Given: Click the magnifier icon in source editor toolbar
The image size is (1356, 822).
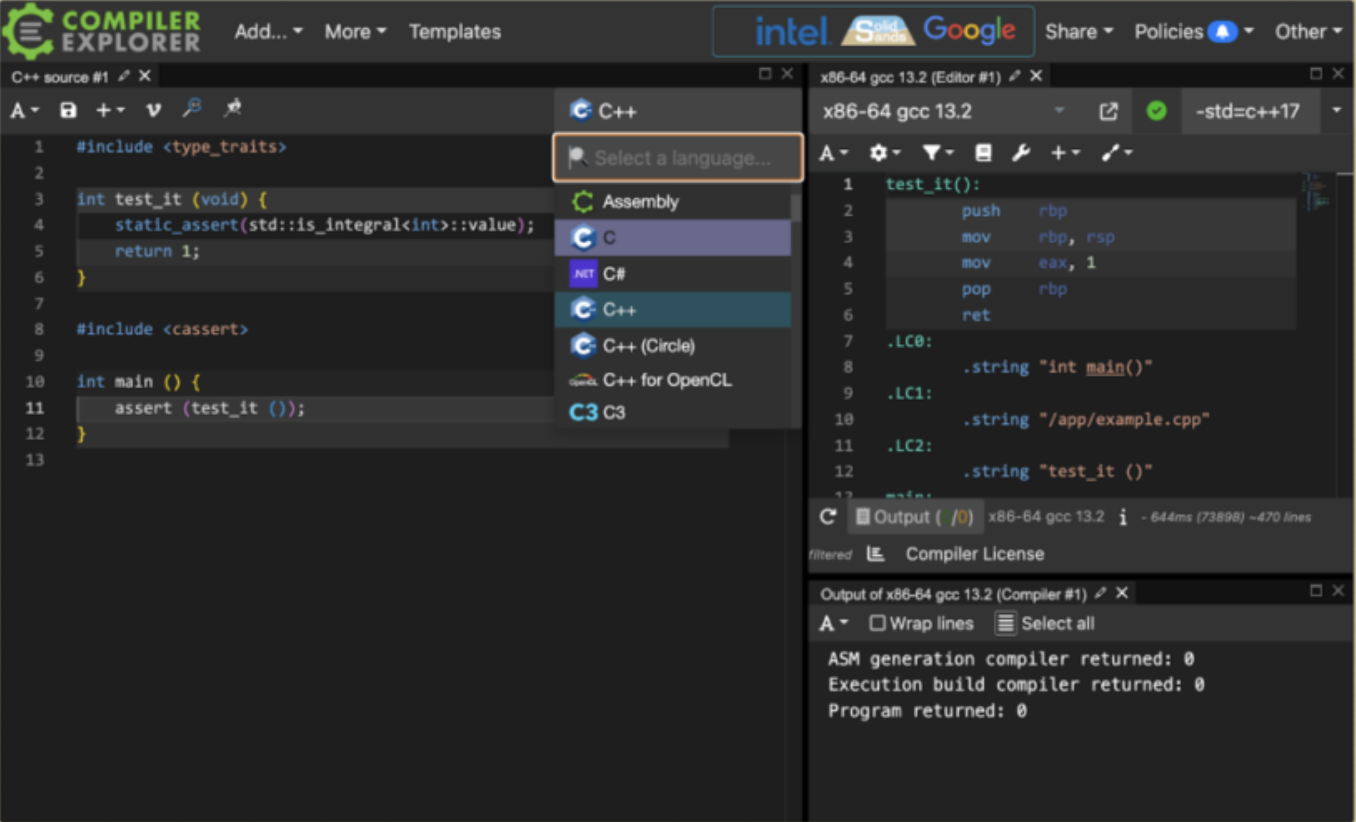Looking at the screenshot, I should point(192,109).
